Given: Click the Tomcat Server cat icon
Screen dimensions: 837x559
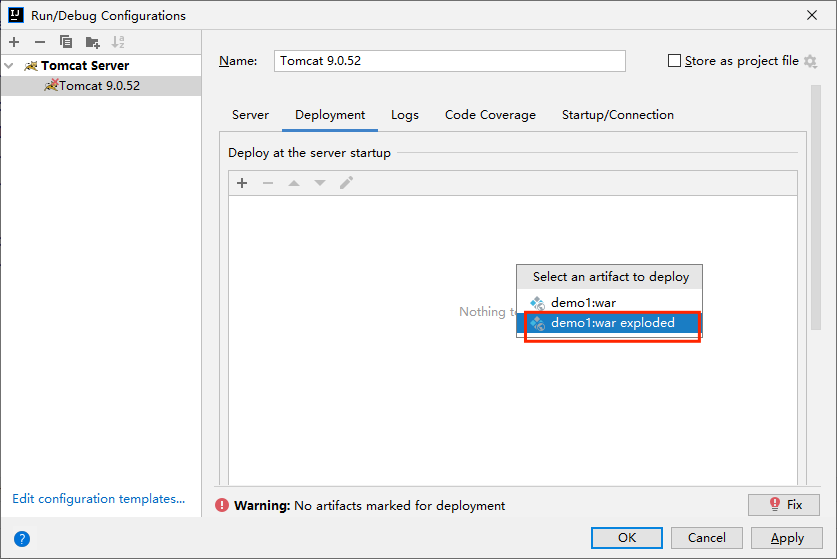Looking at the screenshot, I should 31,66.
